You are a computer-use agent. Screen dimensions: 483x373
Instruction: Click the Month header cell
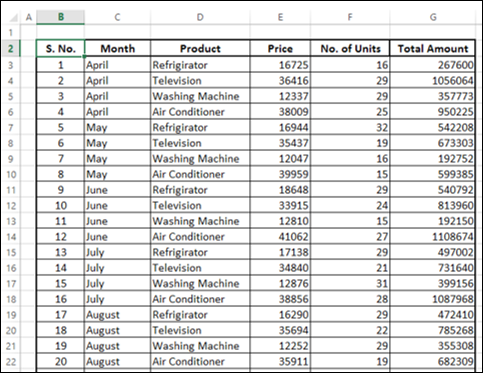point(117,48)
